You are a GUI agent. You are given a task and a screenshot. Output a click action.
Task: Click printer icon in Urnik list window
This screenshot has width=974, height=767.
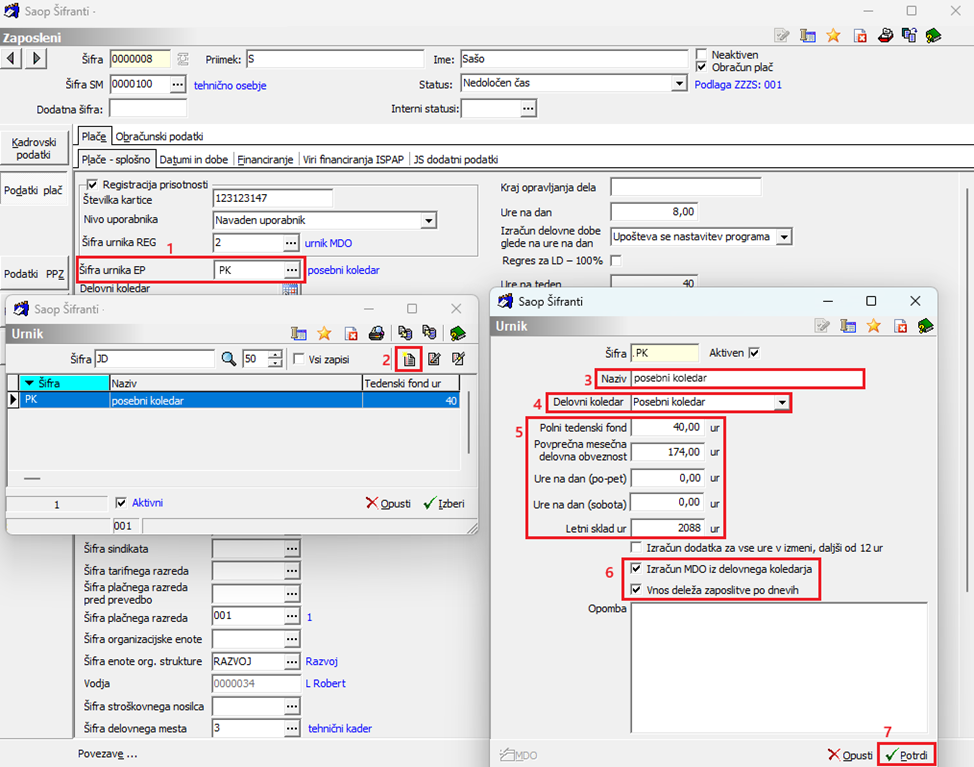[x=376, y=334]
